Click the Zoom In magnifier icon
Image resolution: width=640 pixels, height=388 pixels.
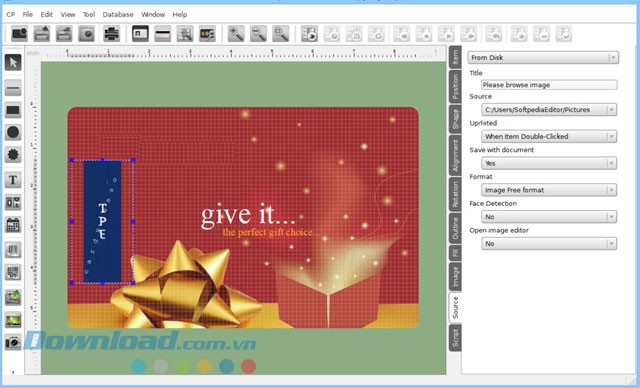click(x=236, y=34)
